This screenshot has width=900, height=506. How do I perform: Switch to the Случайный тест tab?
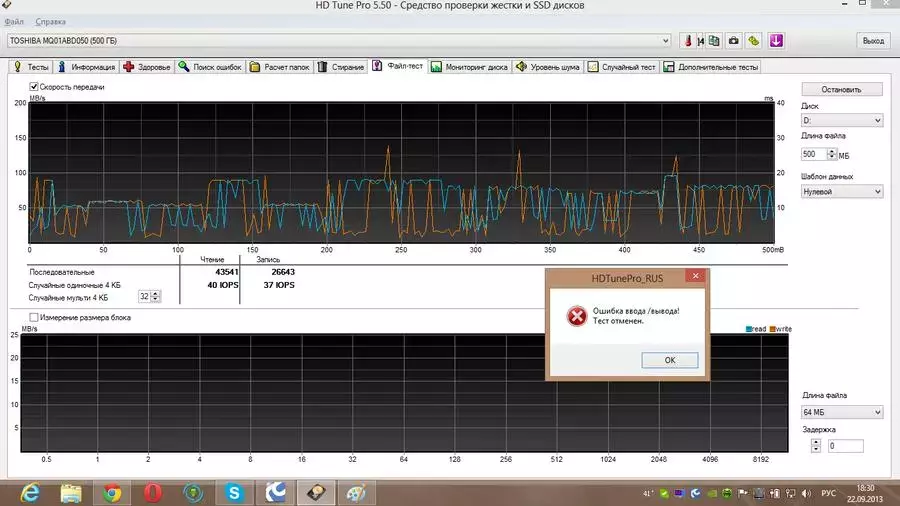(x=621, y=67)
